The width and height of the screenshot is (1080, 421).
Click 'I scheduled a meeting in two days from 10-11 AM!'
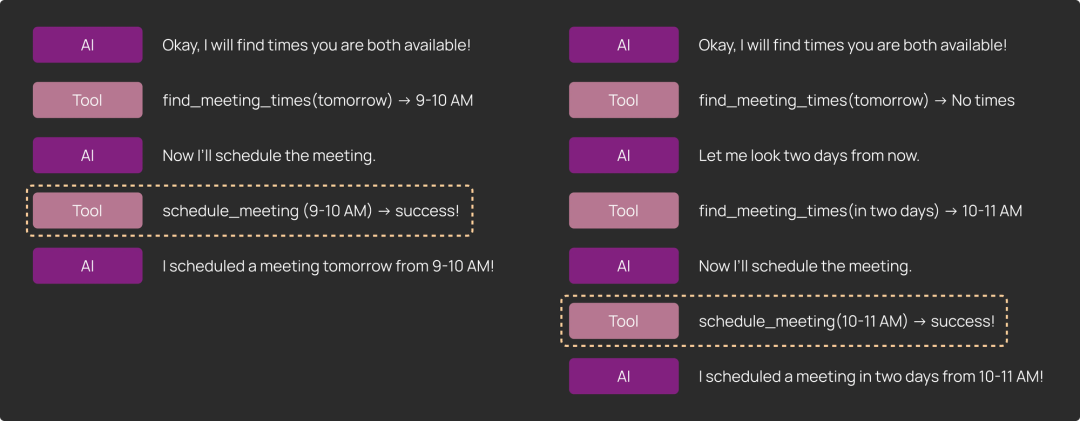[871, 376]
